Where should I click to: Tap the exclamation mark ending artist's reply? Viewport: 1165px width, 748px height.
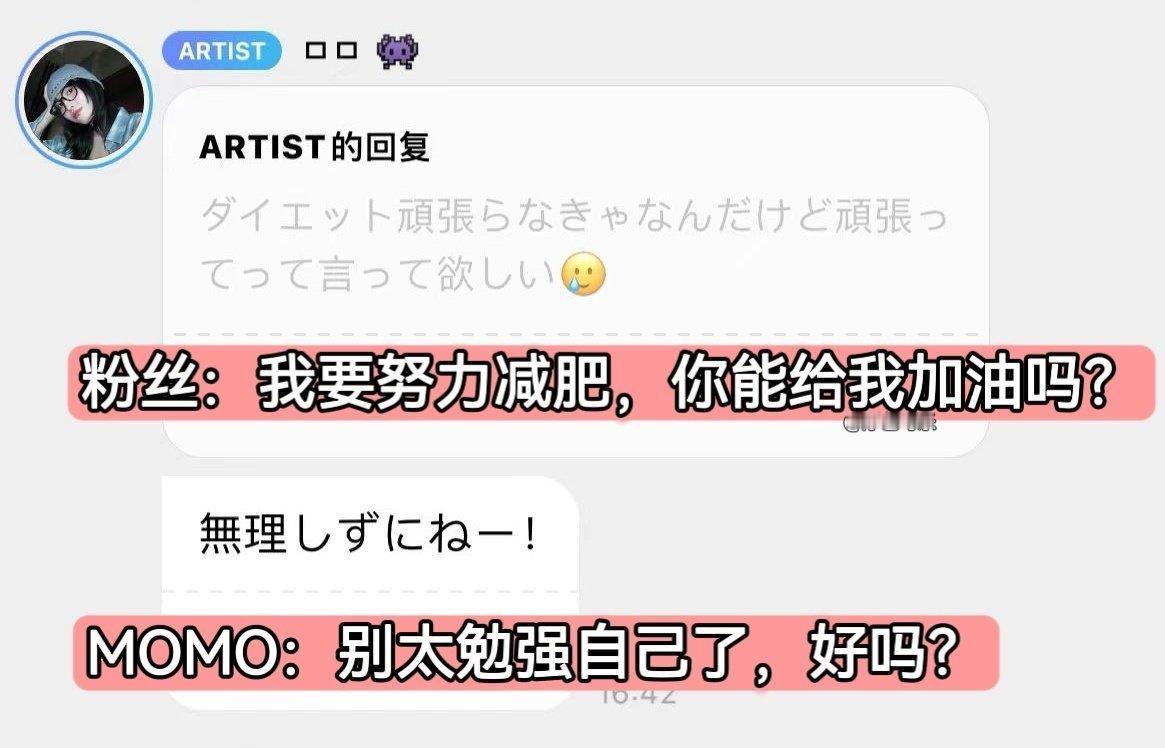530,534
